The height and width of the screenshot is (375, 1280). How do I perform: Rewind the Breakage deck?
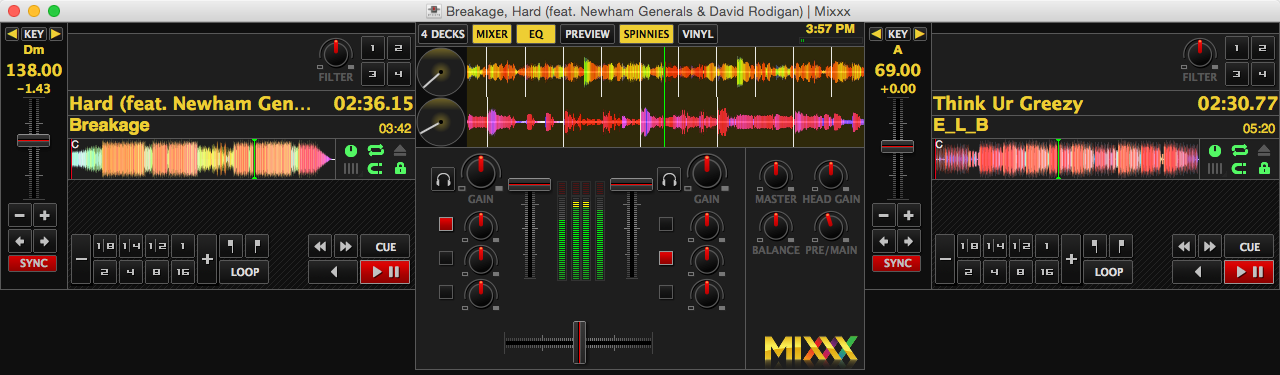point(320,246)
